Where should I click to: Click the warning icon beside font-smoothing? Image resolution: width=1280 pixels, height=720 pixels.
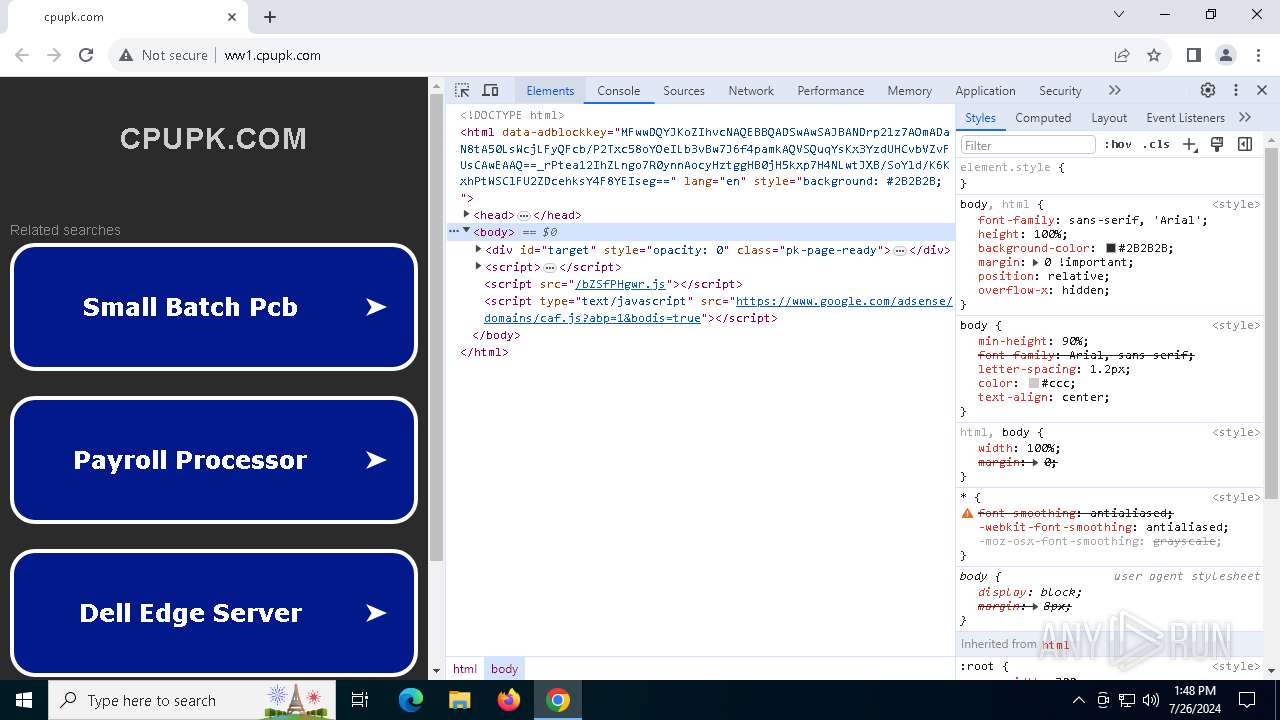click(x=967, y=513)
